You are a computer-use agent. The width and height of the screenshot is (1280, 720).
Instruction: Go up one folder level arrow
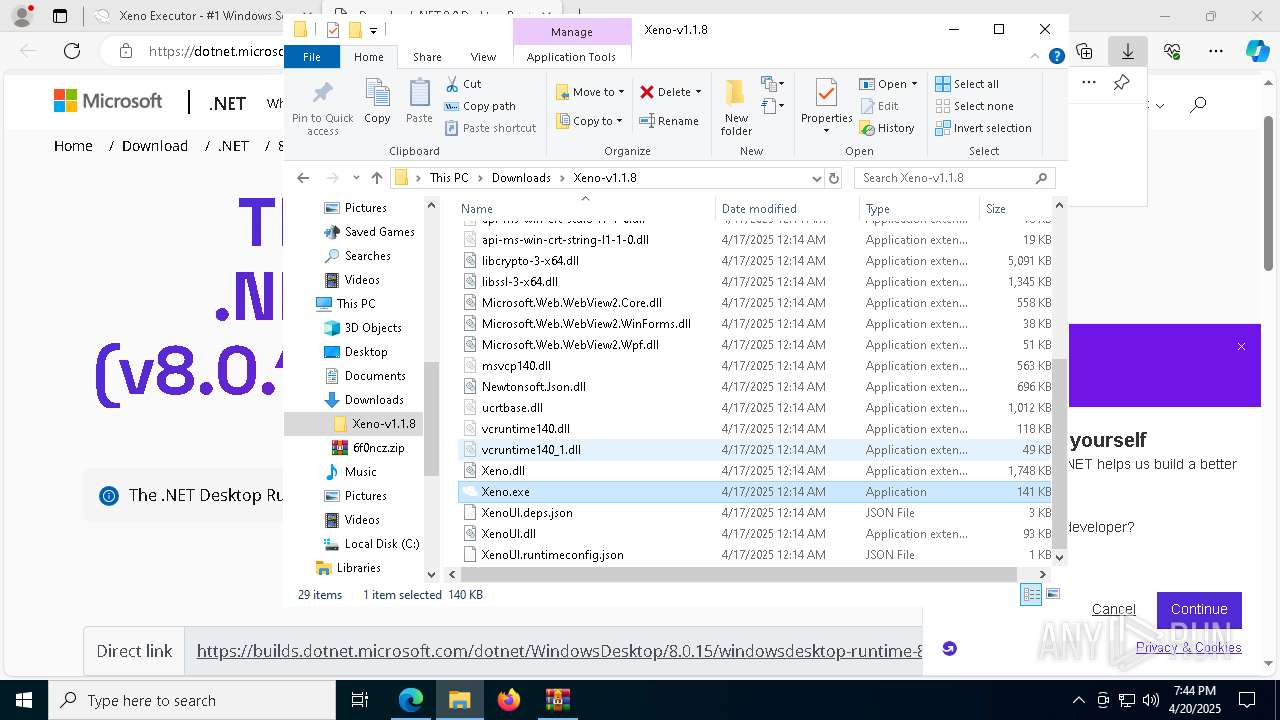(x=377, y=178)
